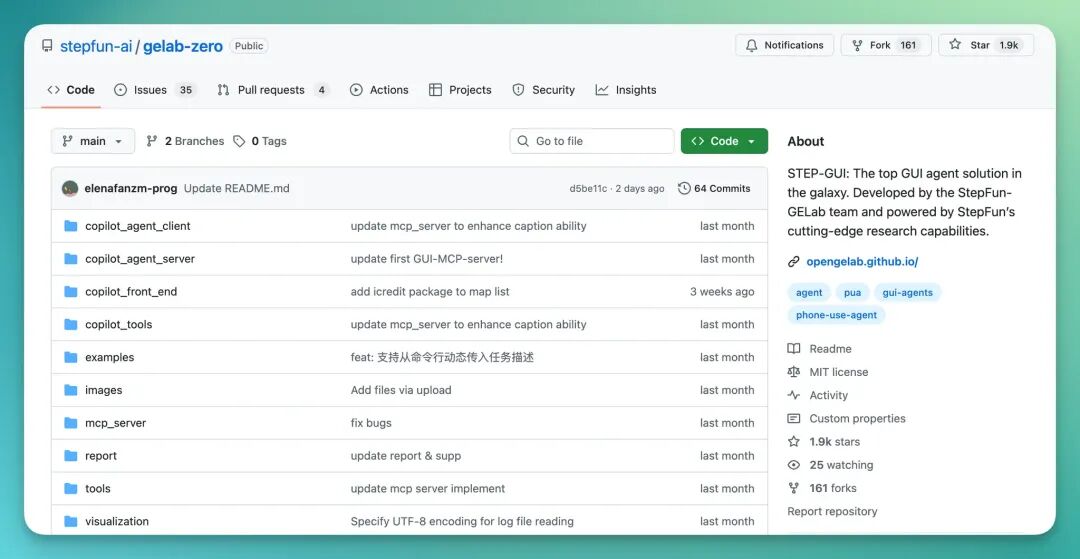Click the tag icon next to 0 Tags
1080x559 pixels.
tap(239, 141)
